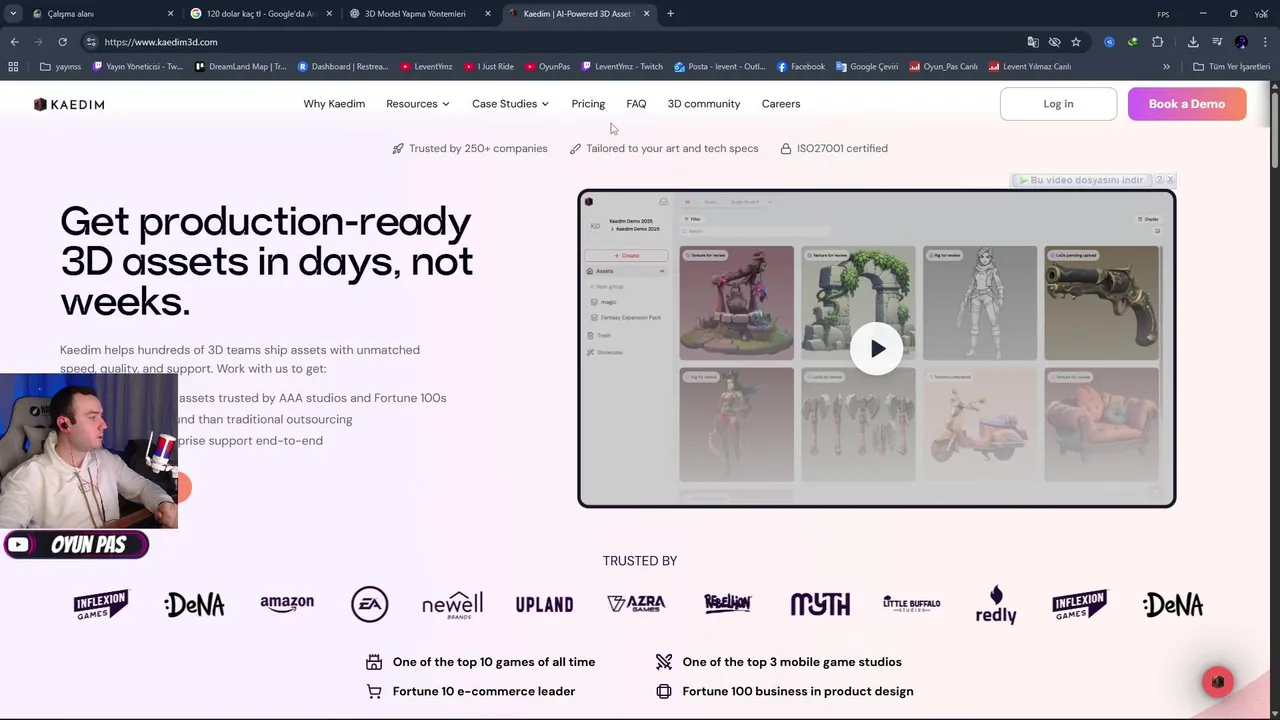The height and width of the screenshot is (720, 1280).
Task: Open the LeventYmz - Twitch bookmark
Action: click(x=622, y=67)
